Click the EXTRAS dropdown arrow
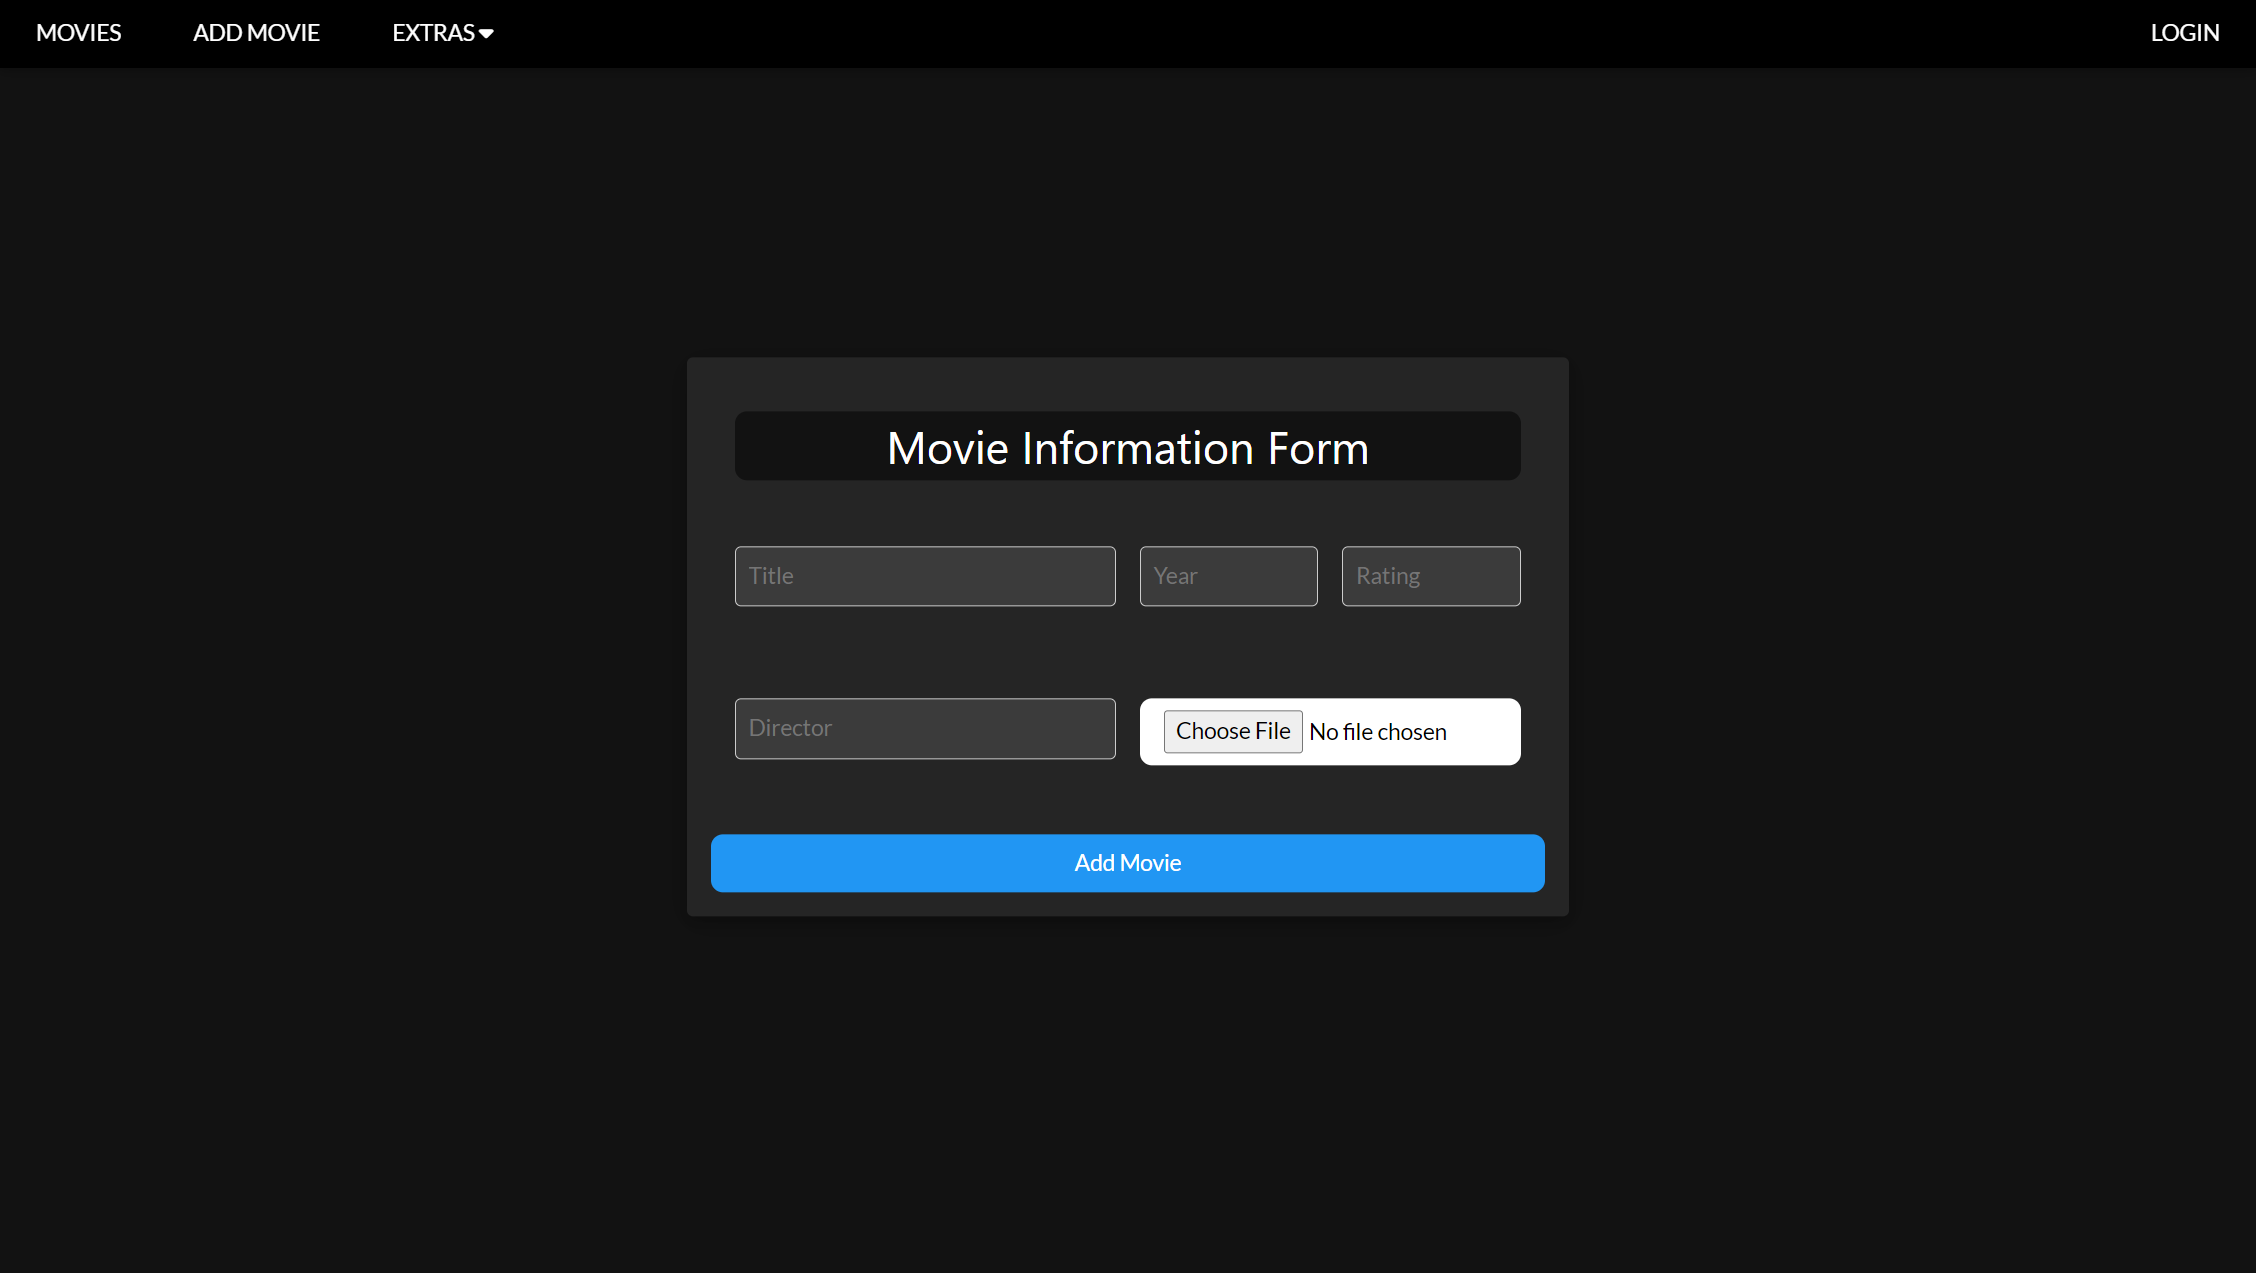The image size is (2256, 1273). [x=487, y=33]
